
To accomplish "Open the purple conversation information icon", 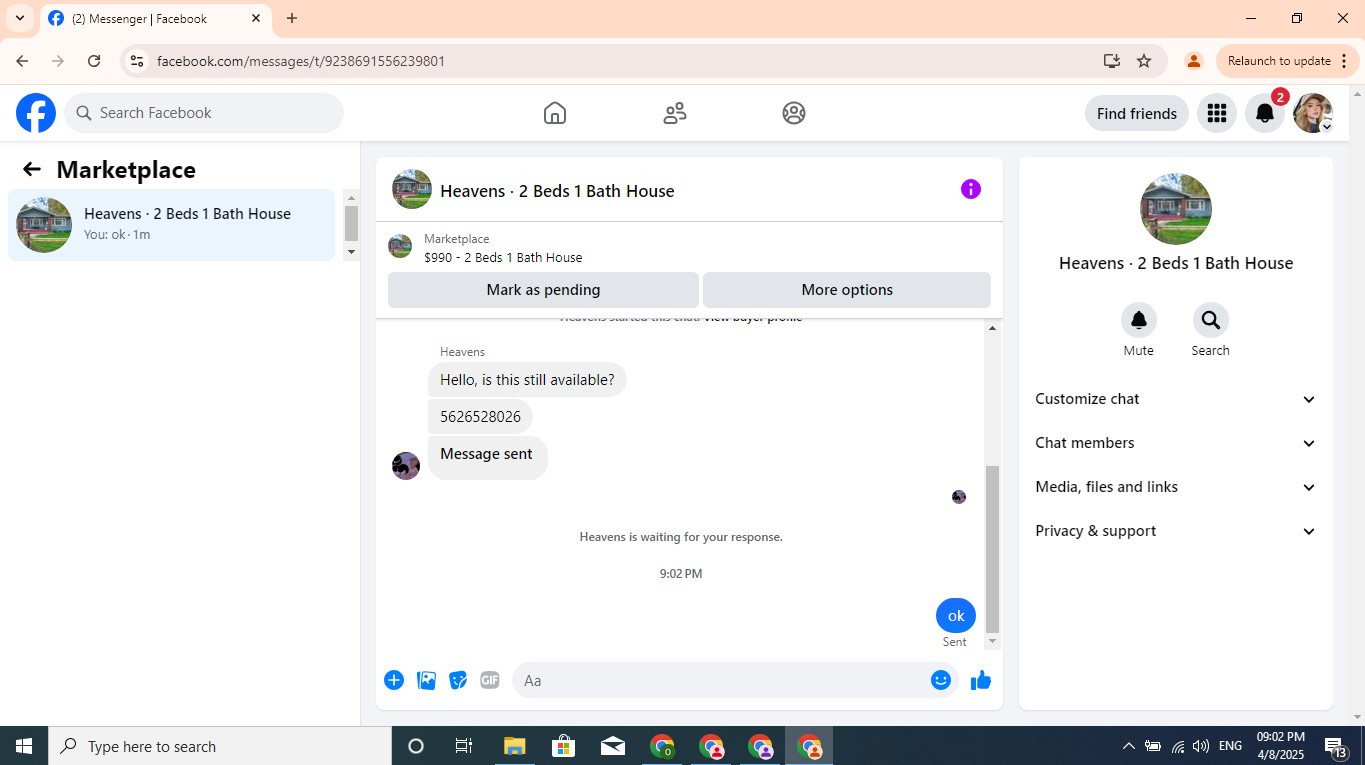I will 971,189.
